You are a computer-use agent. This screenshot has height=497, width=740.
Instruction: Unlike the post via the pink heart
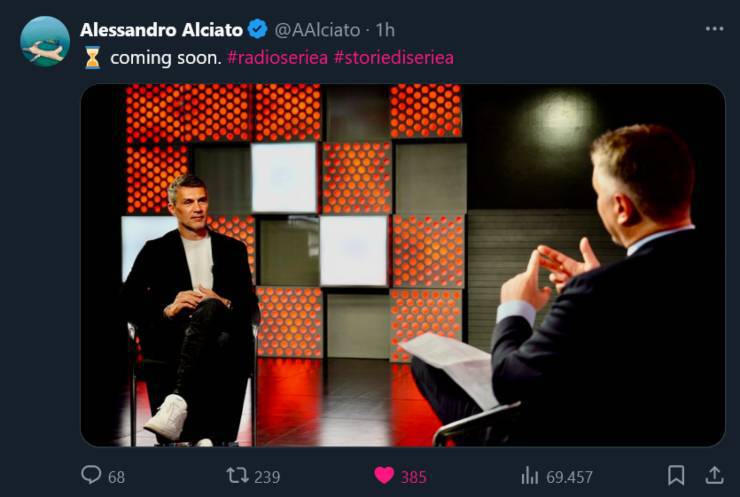coord(384,475)
